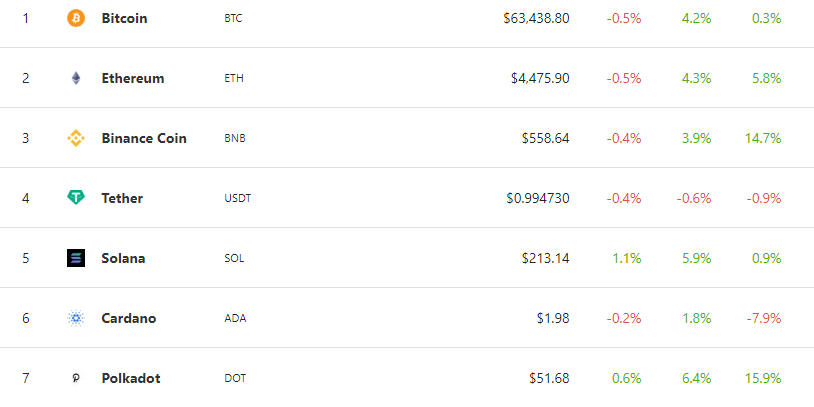Screen dimensions: 814x407
Task: Click the orange Bitcoin logo icon
Action: [x=76, y=18]
